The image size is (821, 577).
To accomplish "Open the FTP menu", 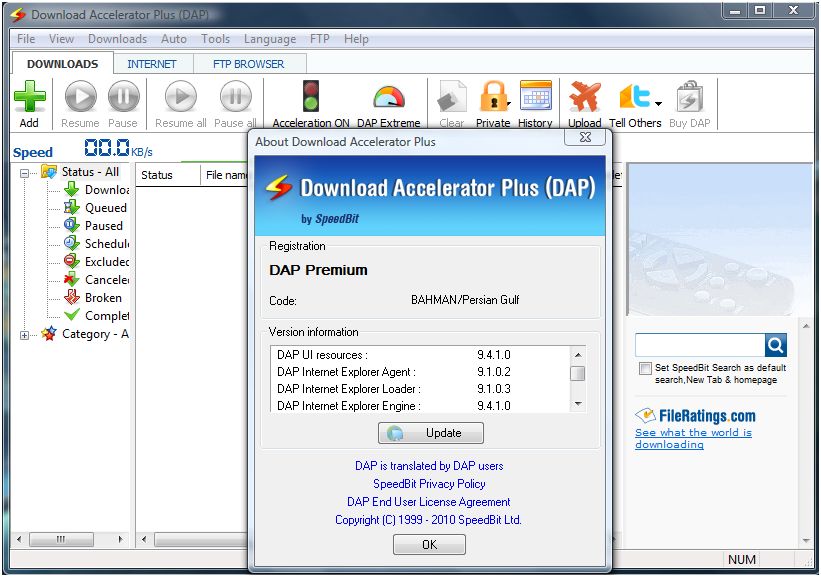I will tap(319, 39).
